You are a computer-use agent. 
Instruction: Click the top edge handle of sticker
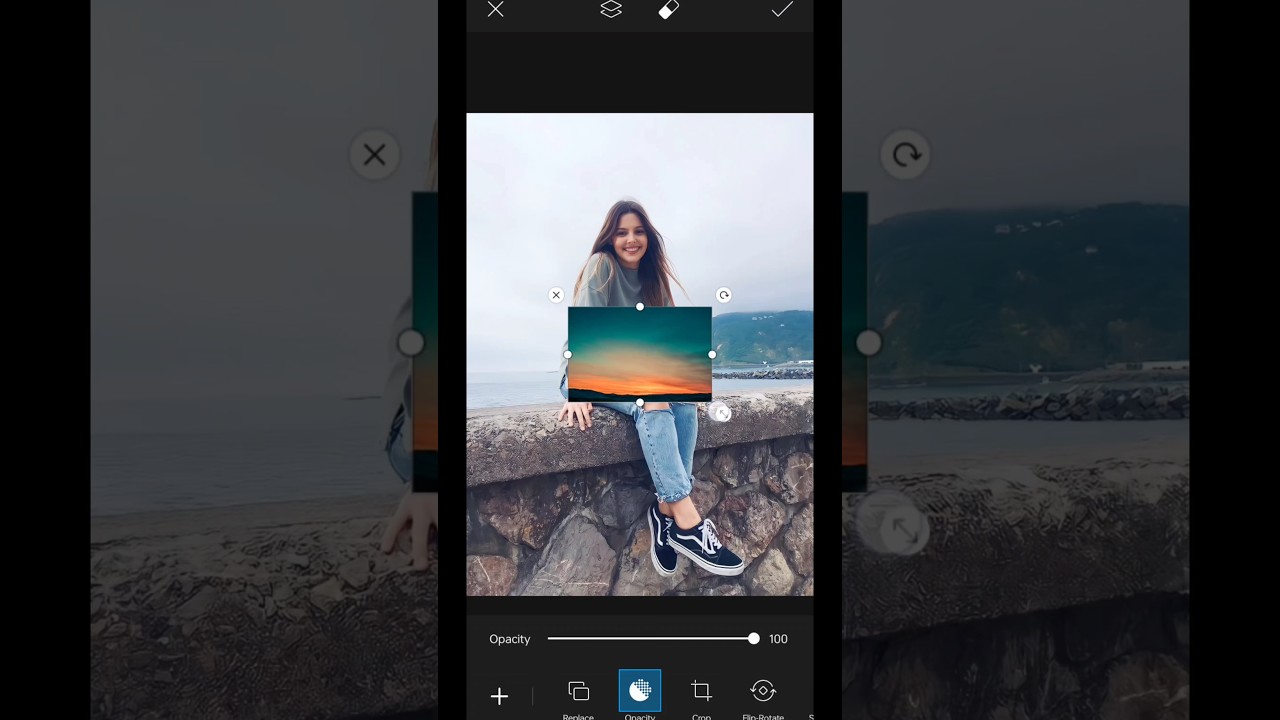coord(640,307)
